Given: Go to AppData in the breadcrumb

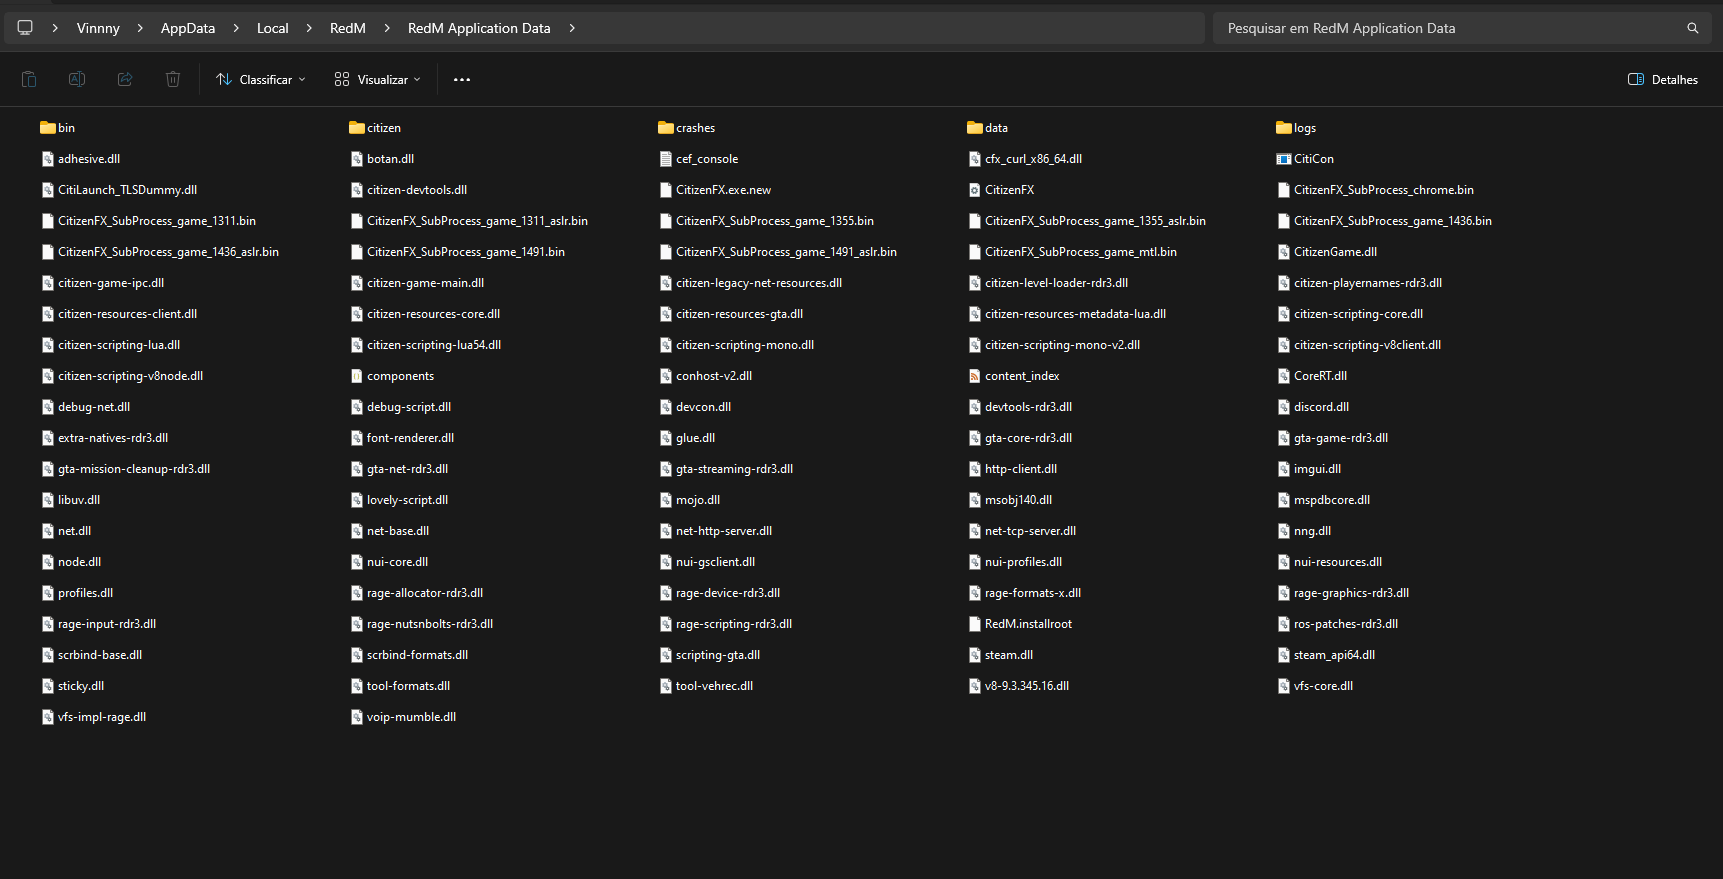Looking at the screenshot, I should pos(188,28).
